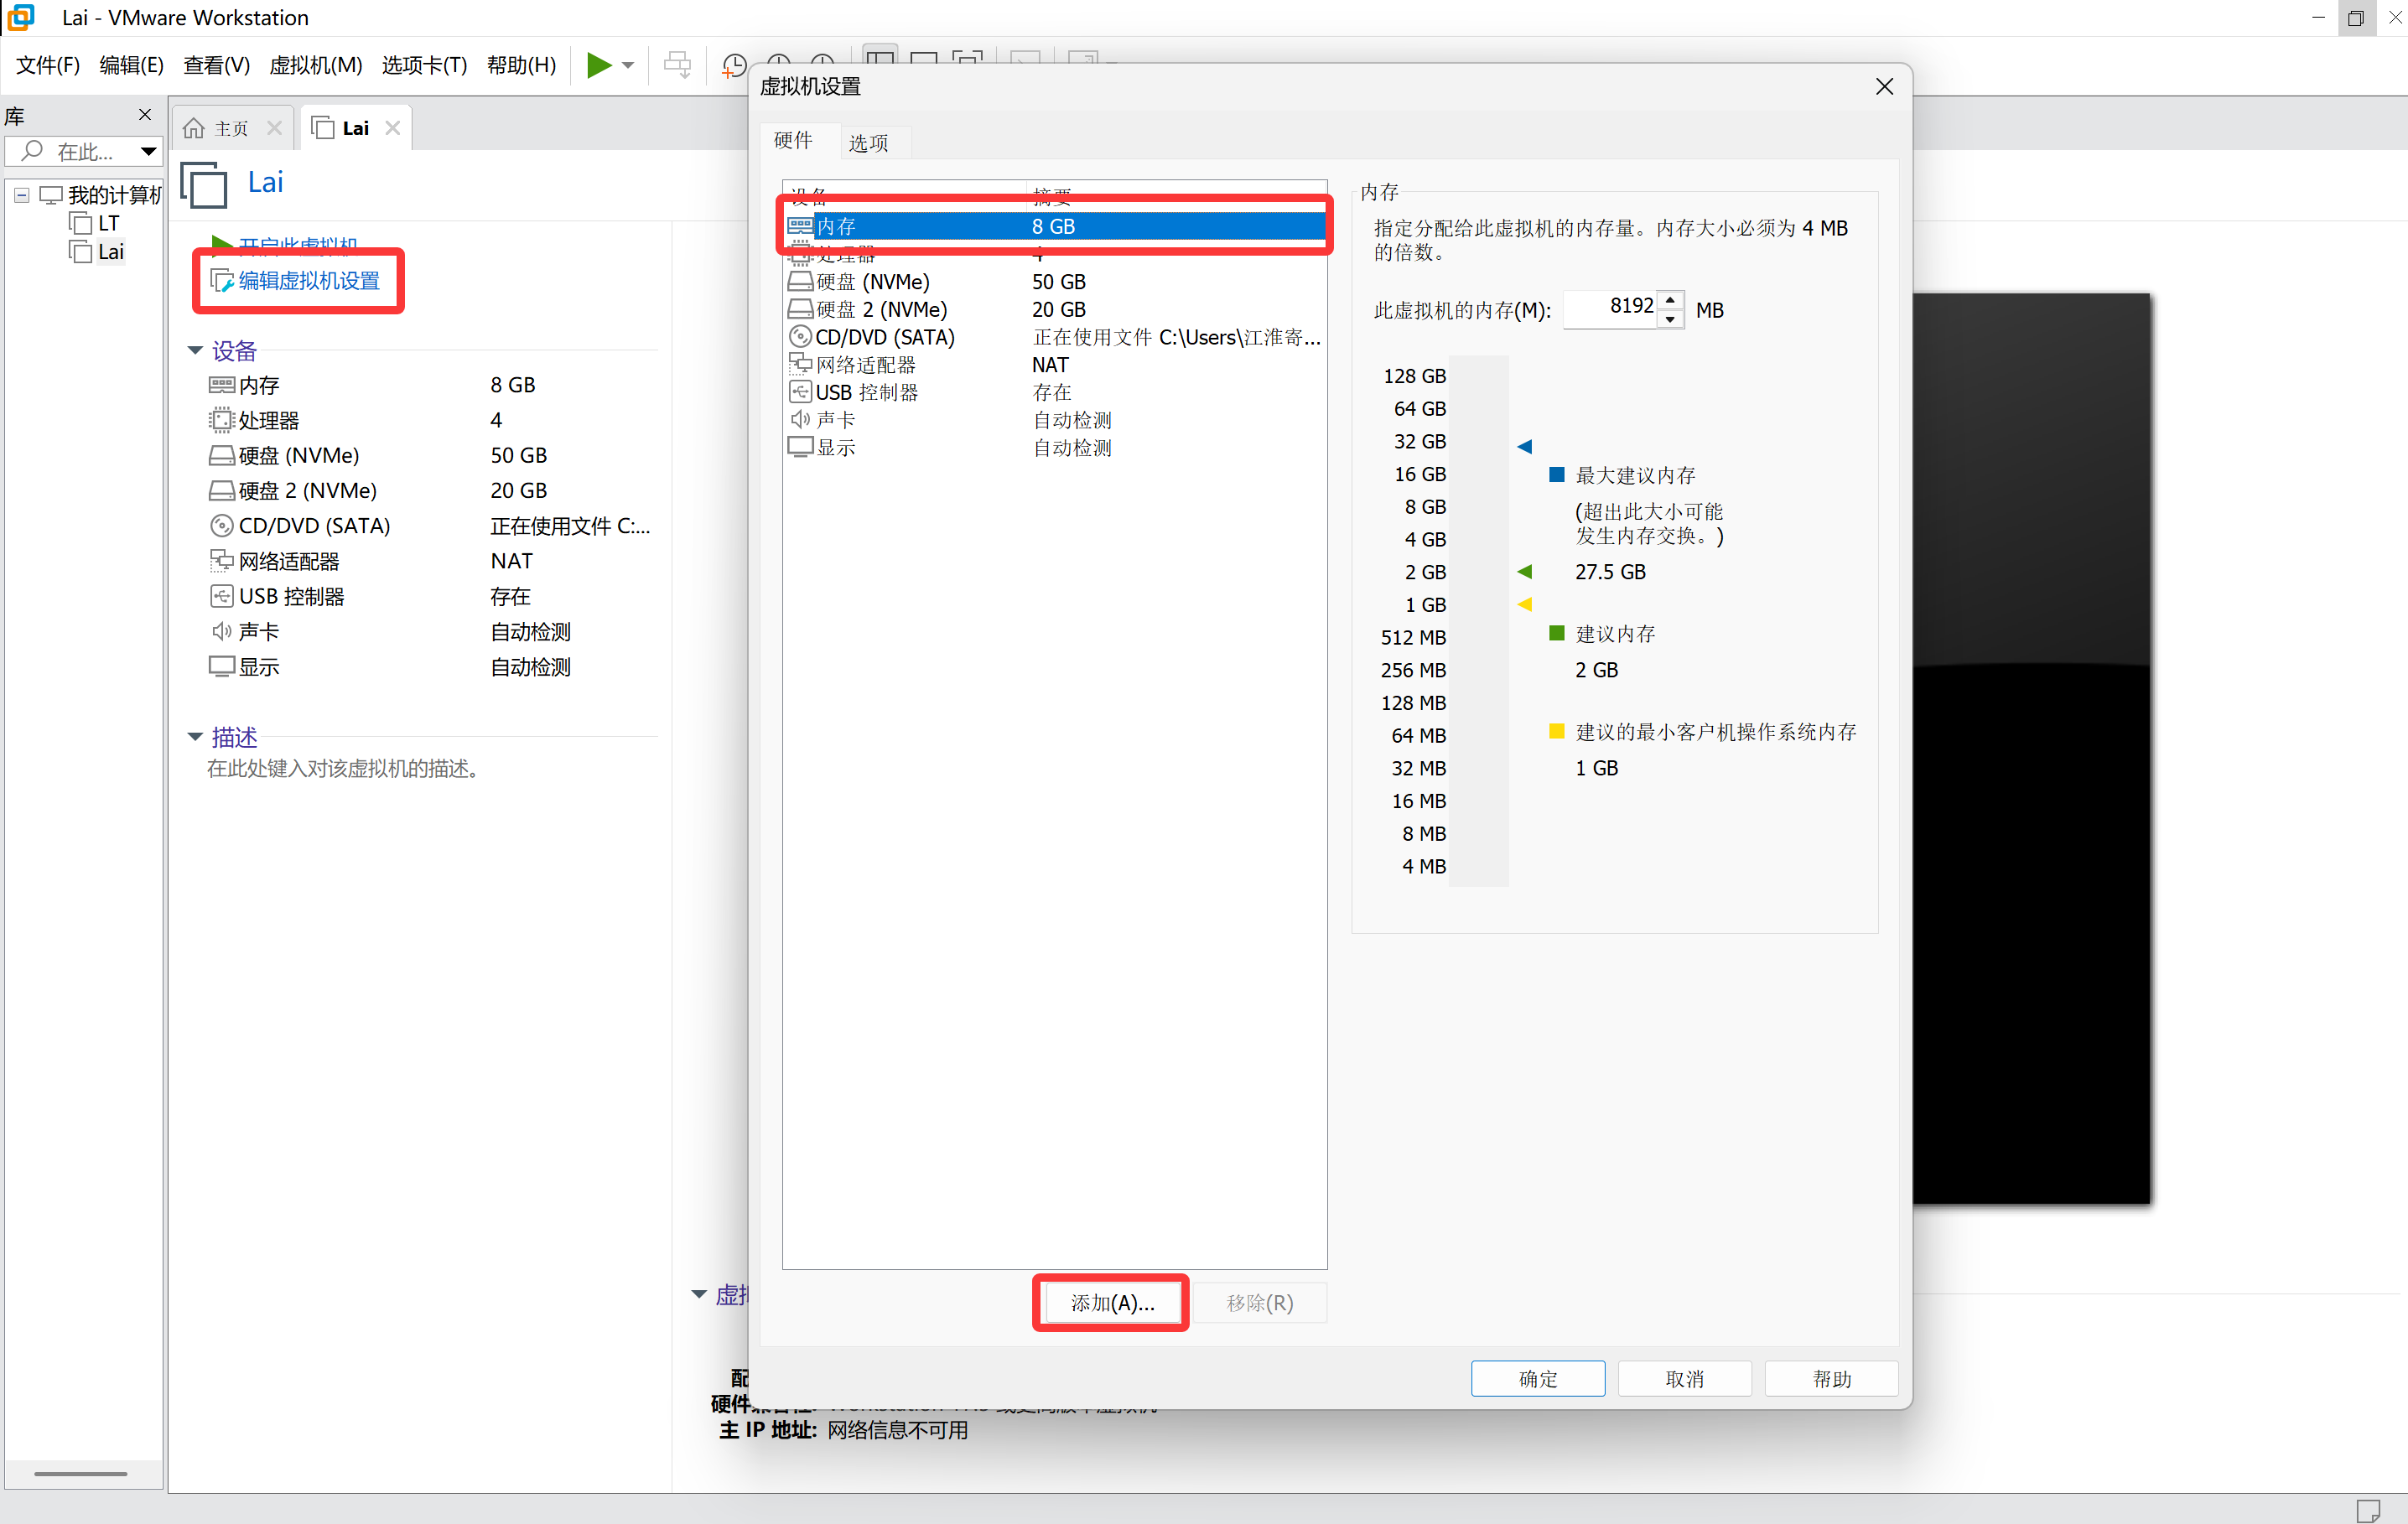
Task: Select the 硬盘 (NVMe) 50 GB hardware row
Action: (x=1055, y=282)
